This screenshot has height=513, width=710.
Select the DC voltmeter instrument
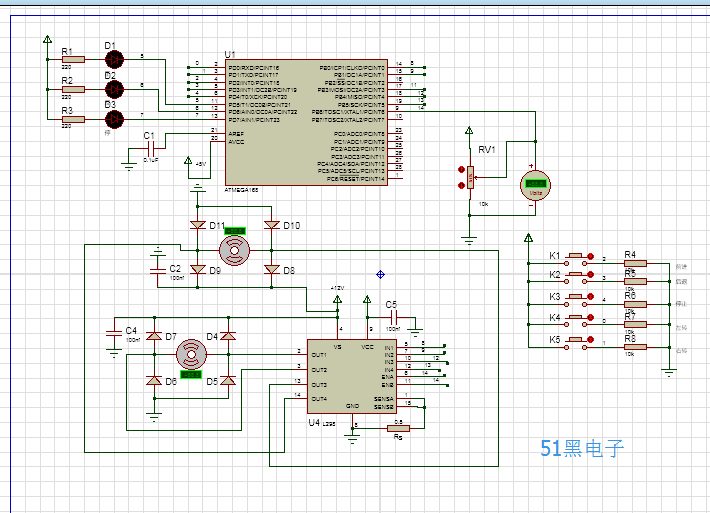coord(537,185)
